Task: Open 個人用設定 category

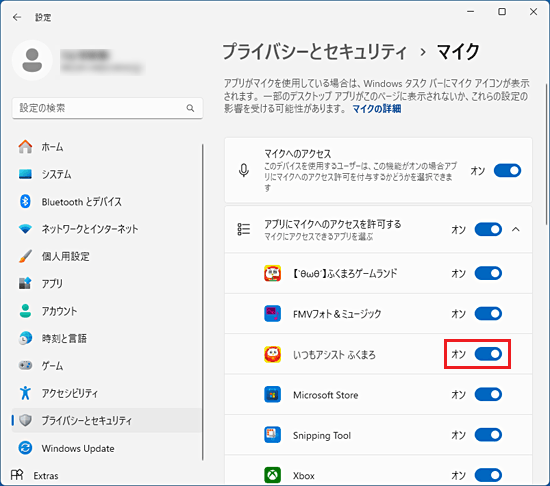Action: pyautogui.click(x=107, y=256)
